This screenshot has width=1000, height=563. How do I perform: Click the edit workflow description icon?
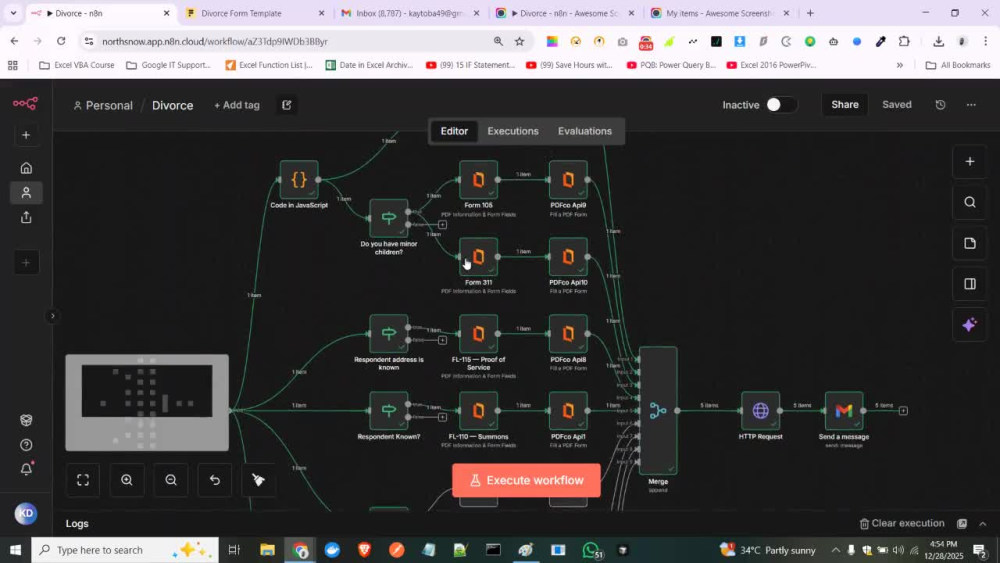pyautogui.click(x=286, y=105)
